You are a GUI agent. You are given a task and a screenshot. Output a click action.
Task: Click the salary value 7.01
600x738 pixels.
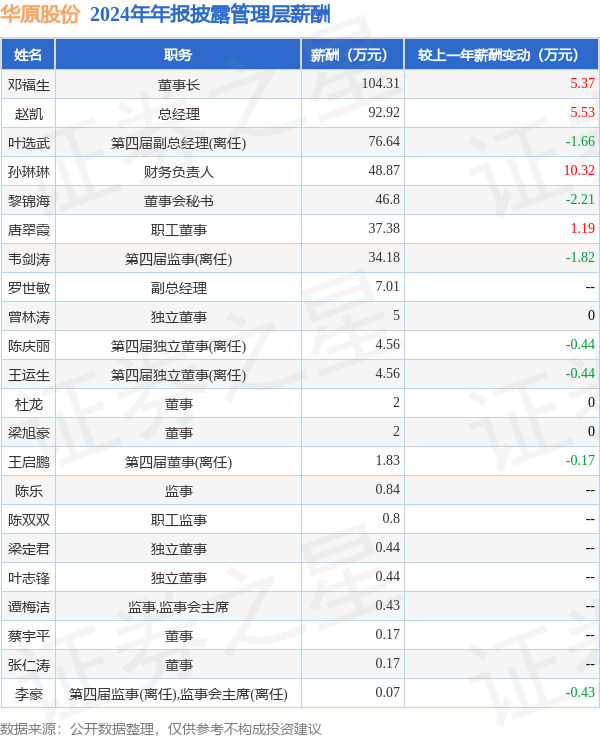pos(387,287)
